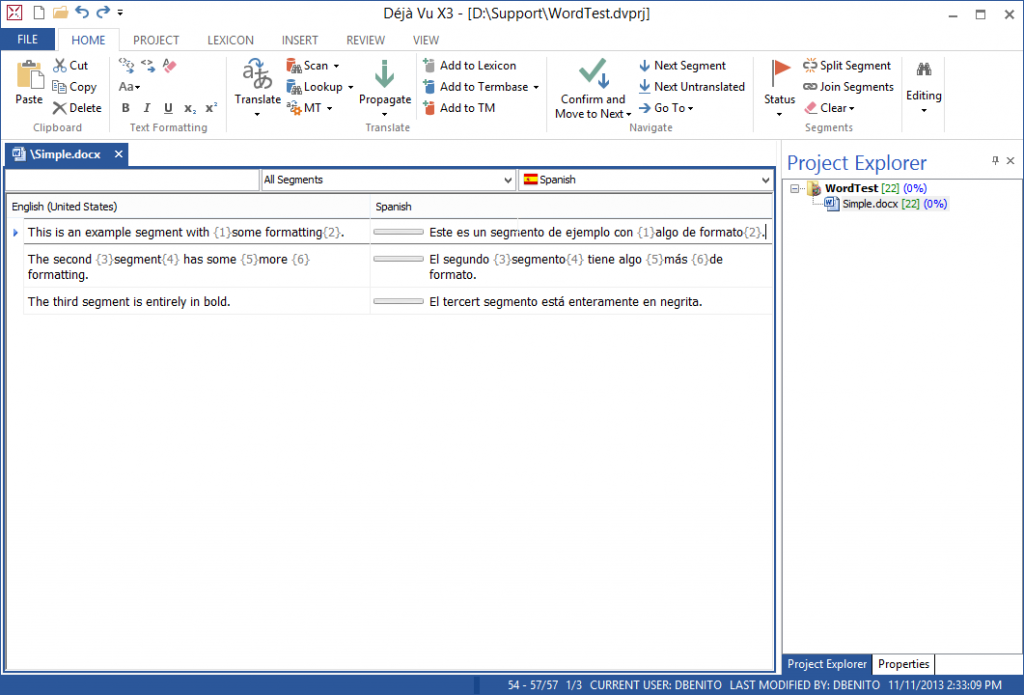The image size is (1024, 695).
Task: Toggle subscript formatting
Action: (189, 108)
